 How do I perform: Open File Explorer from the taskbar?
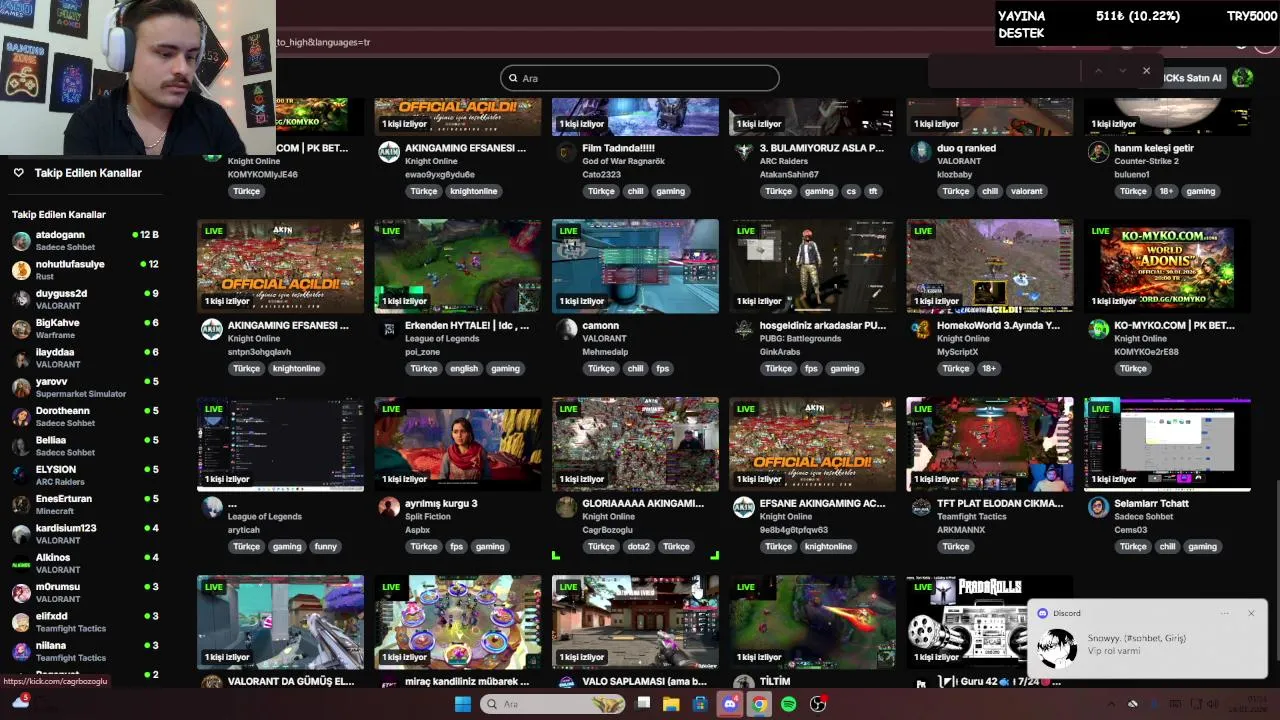671,704
